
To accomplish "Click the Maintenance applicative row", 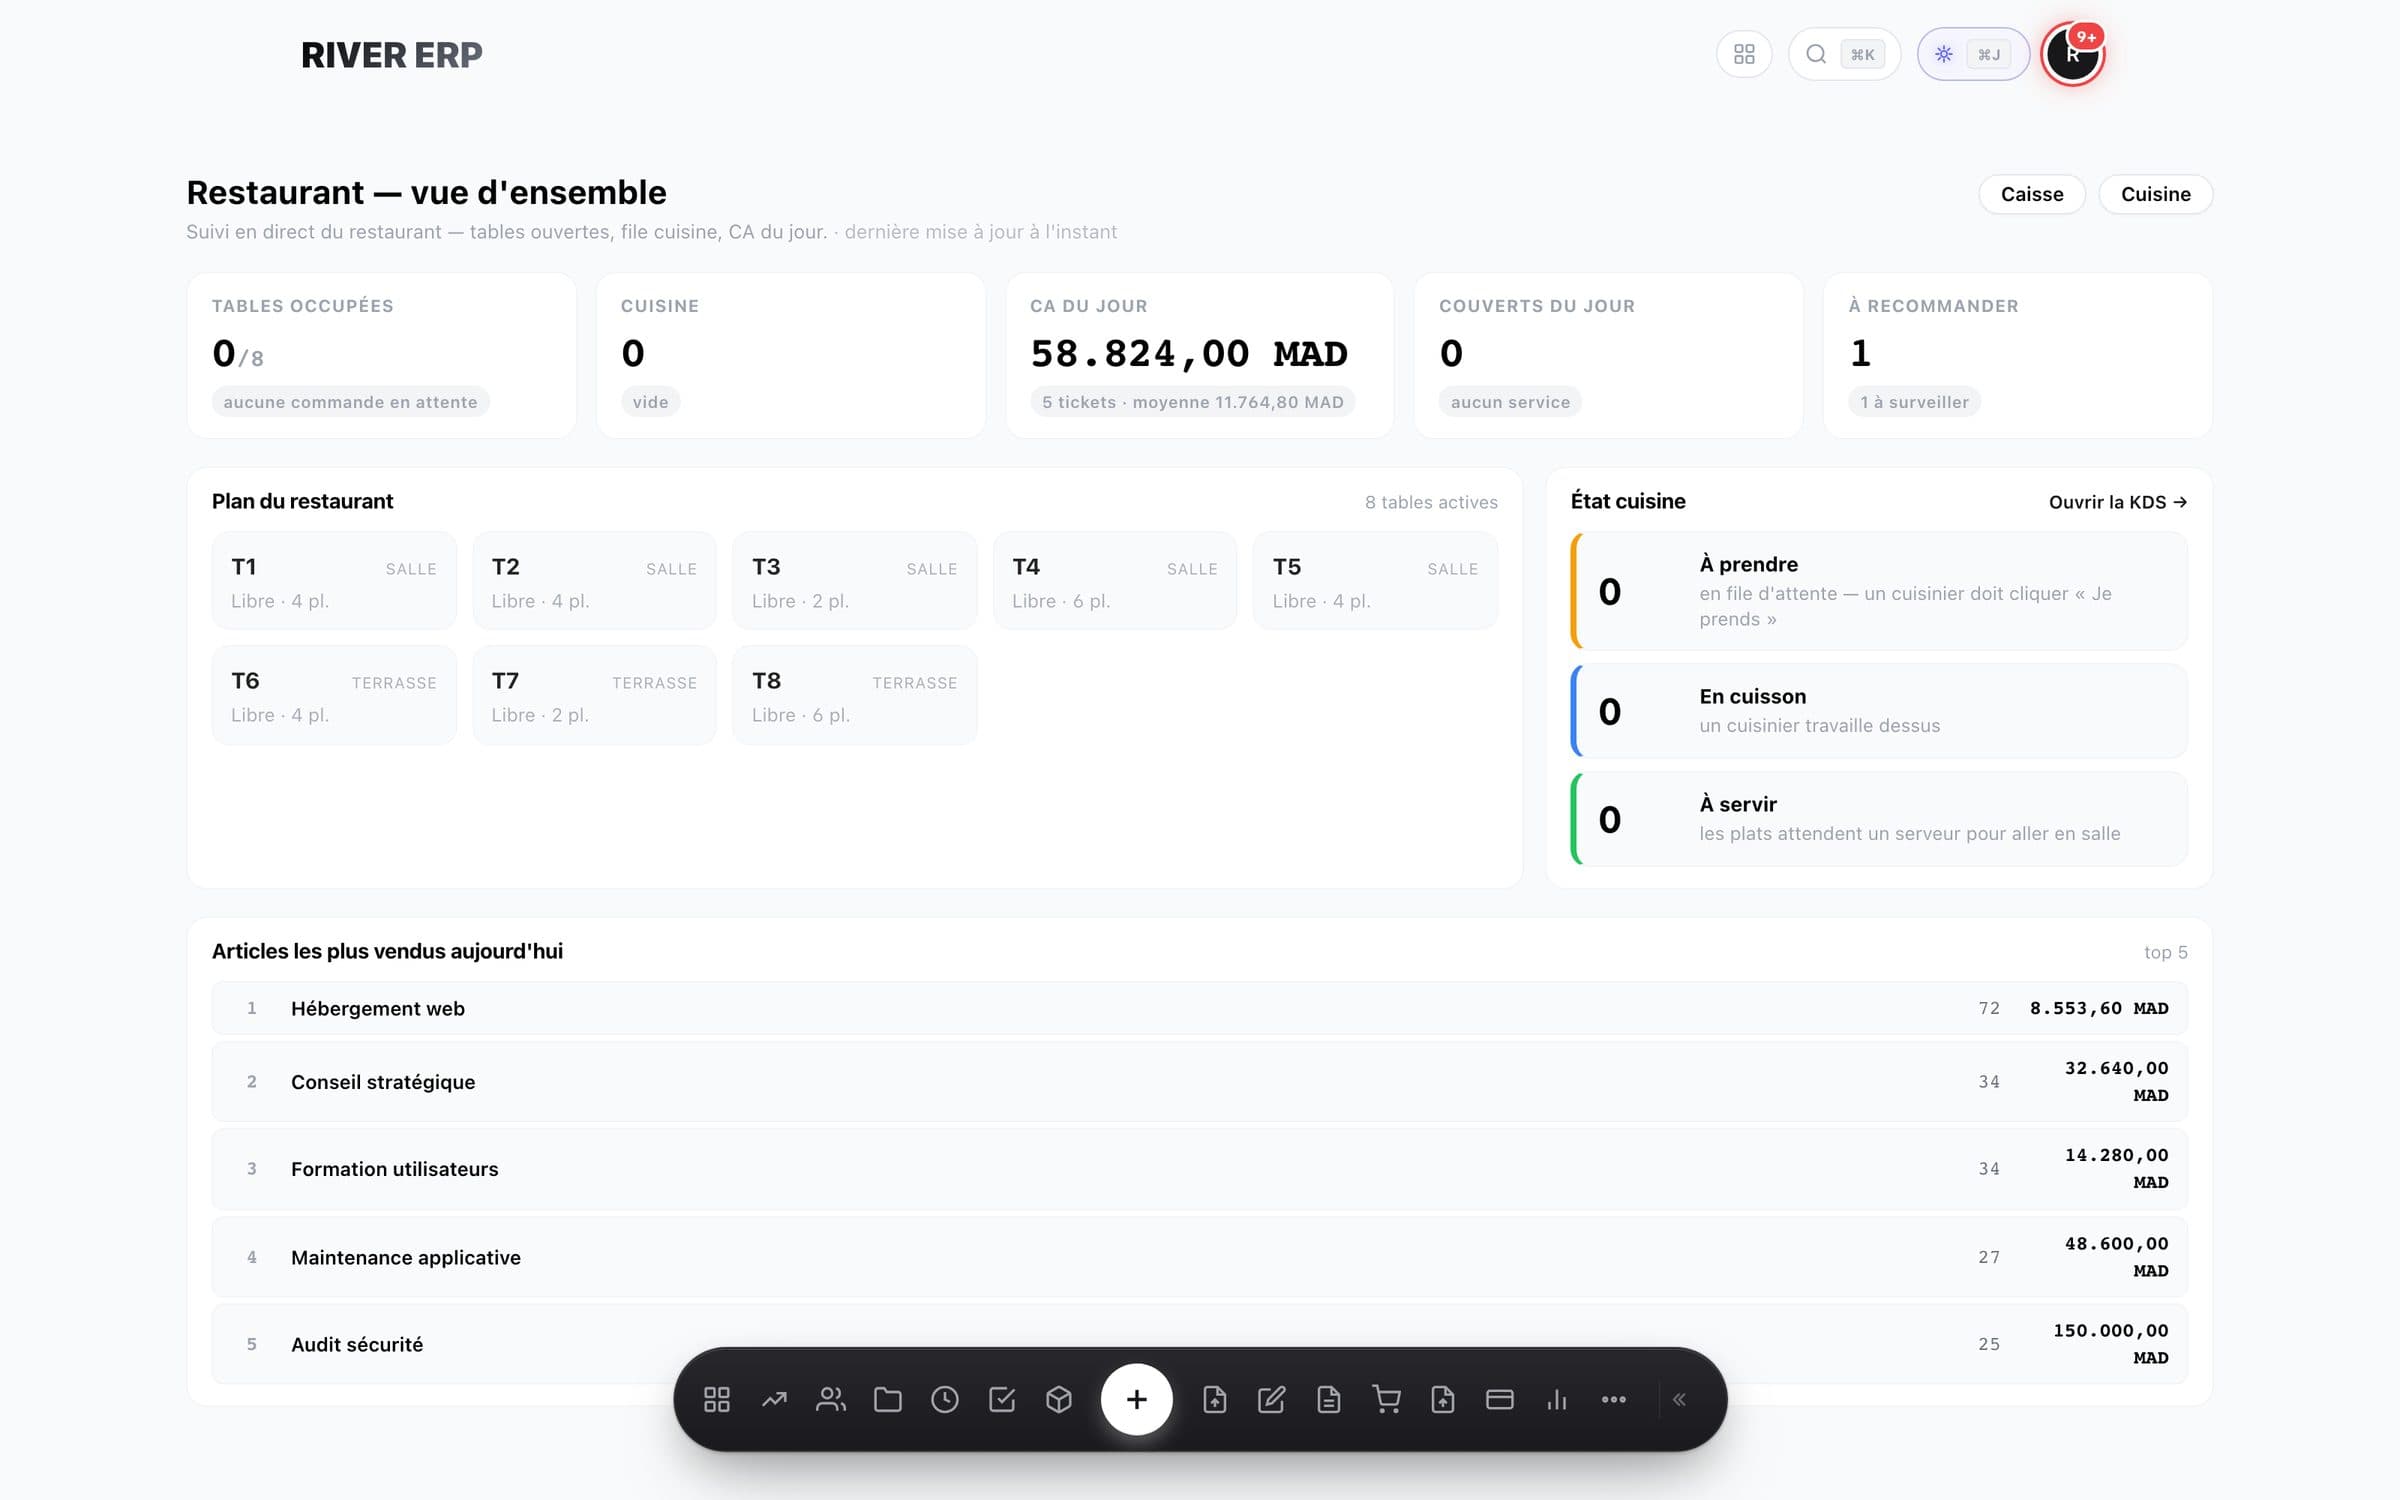I will point(1199,1257).
